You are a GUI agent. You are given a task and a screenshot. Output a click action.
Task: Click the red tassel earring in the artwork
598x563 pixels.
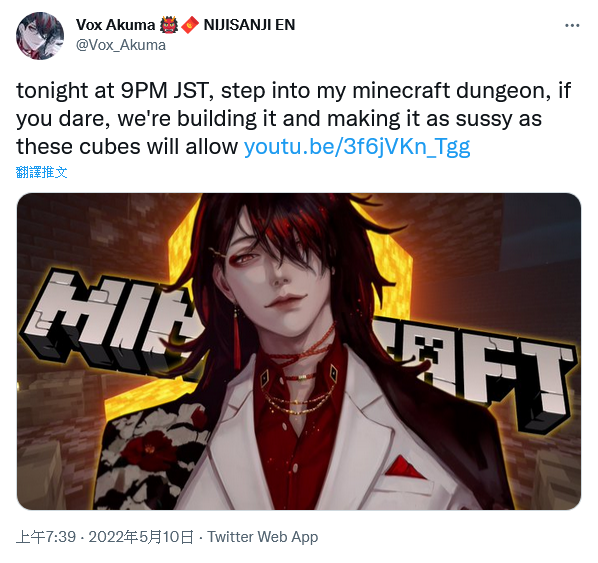tap(236, 336)
